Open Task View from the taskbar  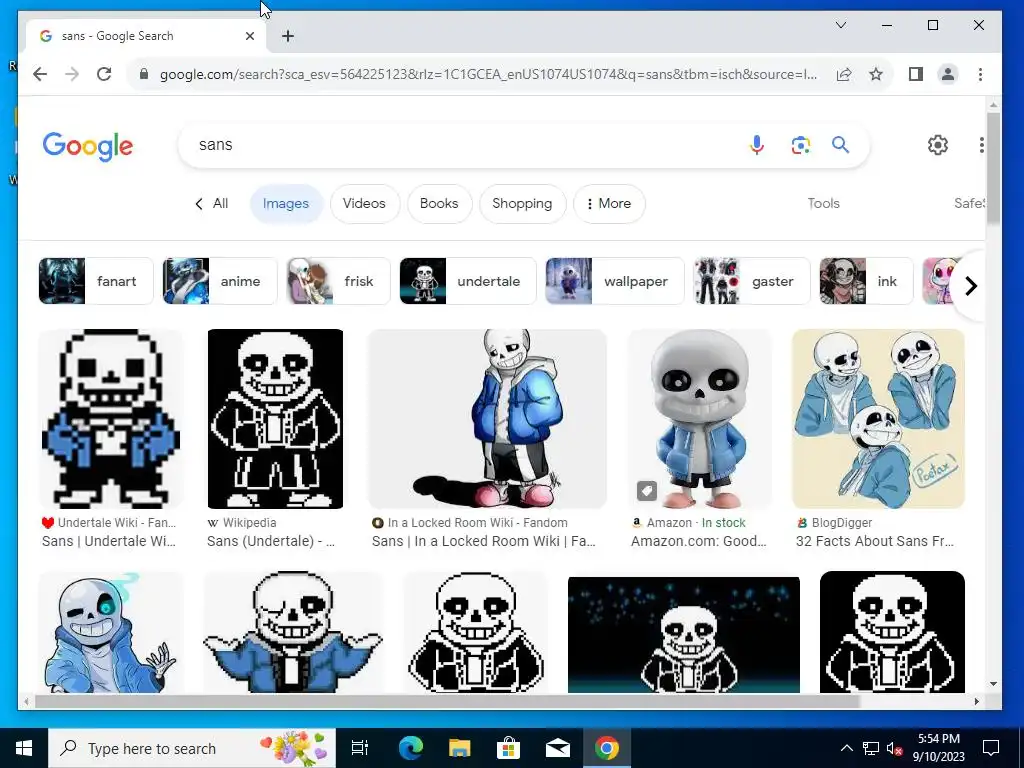click(360, 748)
